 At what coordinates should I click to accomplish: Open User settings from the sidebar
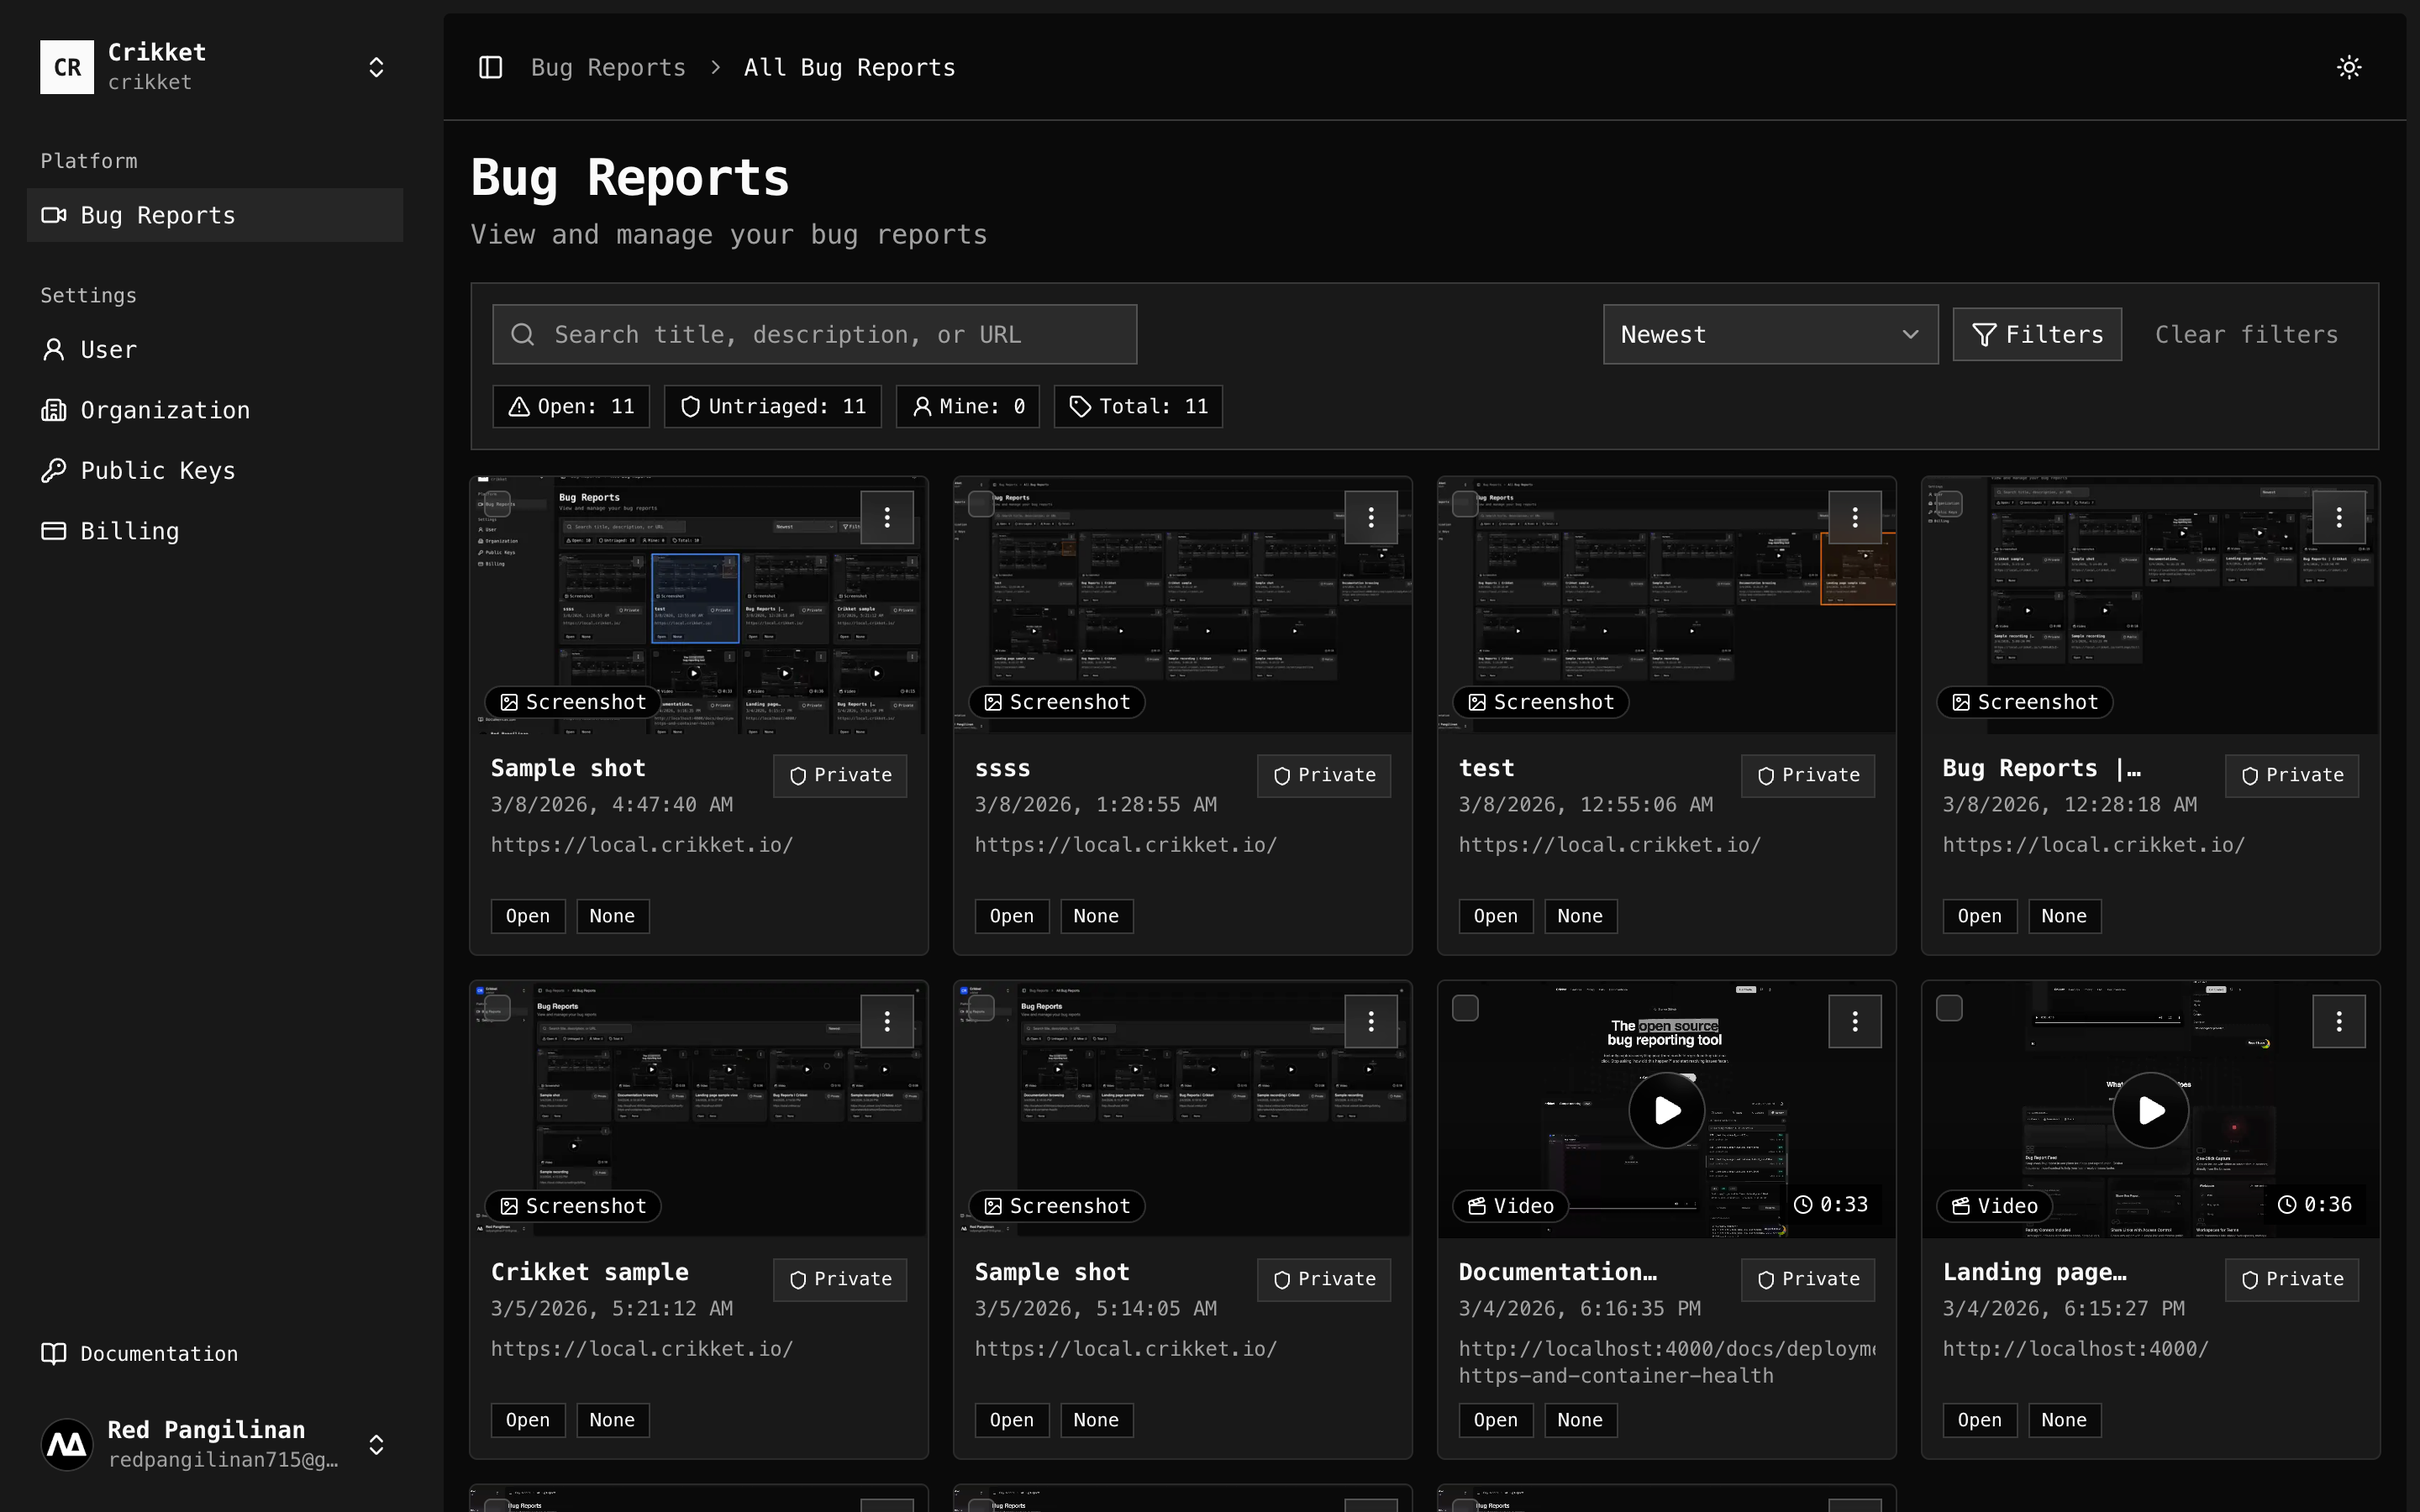tap(108, 349)
